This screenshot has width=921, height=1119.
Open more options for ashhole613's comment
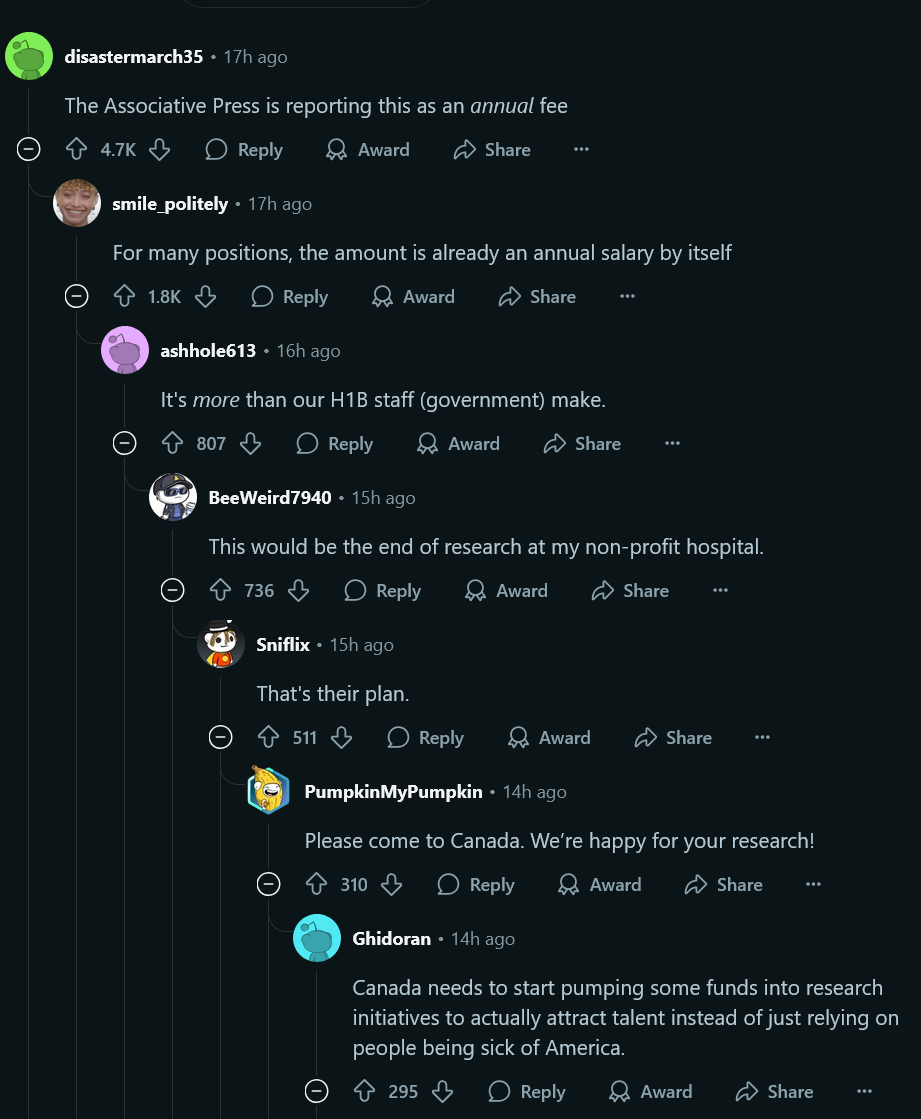pyautogui.click(x=672, y=443)
